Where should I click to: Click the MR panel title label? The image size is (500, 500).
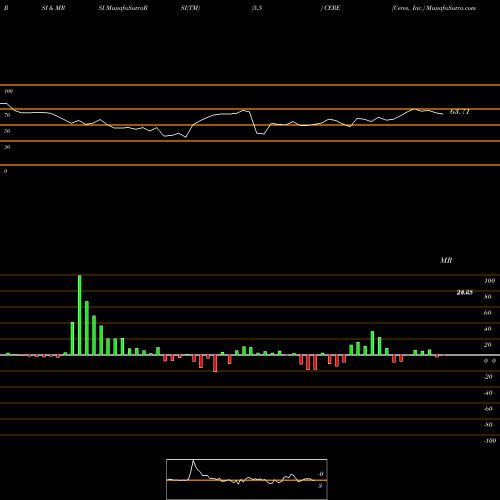(446, 260)
